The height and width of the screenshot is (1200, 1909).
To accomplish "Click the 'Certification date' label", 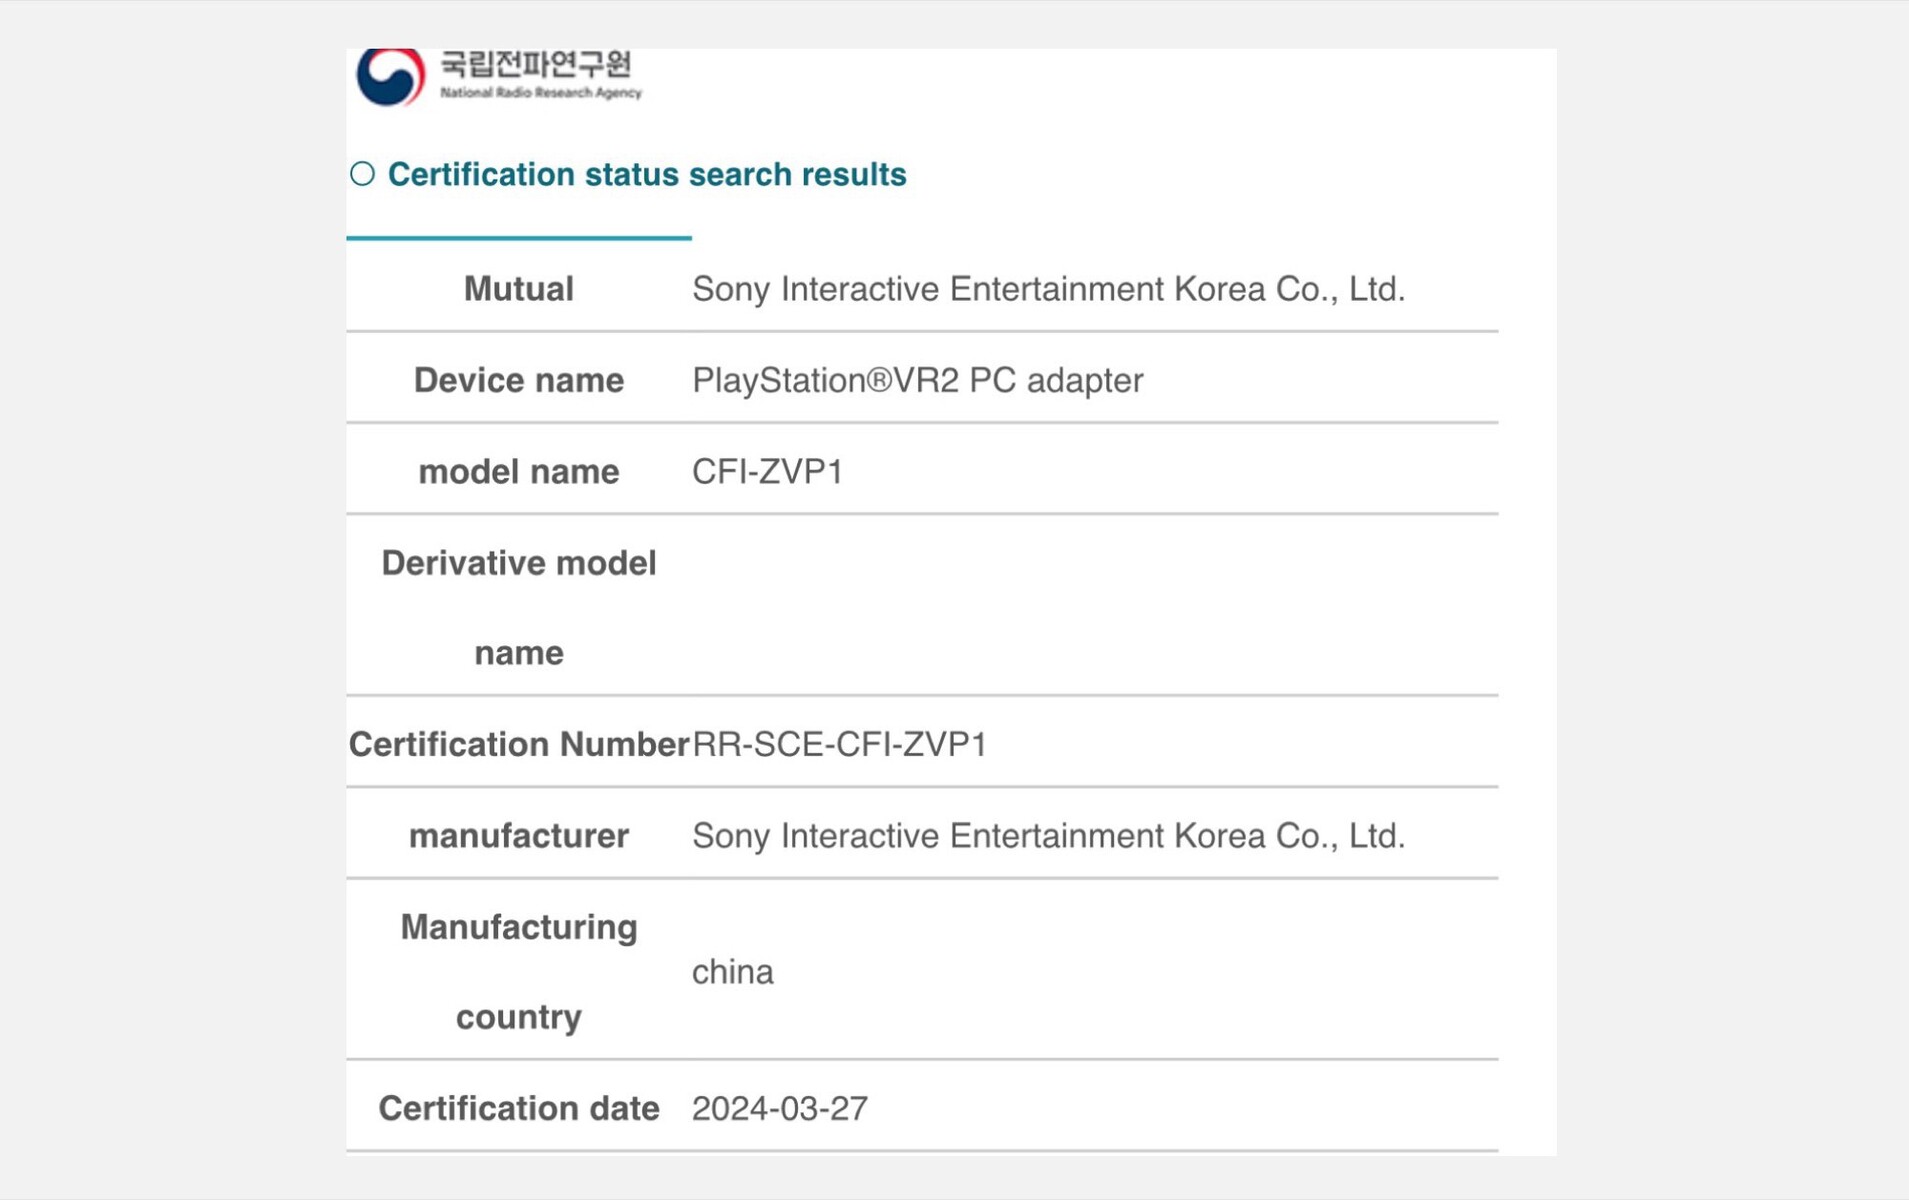I will click(518, 1108).
